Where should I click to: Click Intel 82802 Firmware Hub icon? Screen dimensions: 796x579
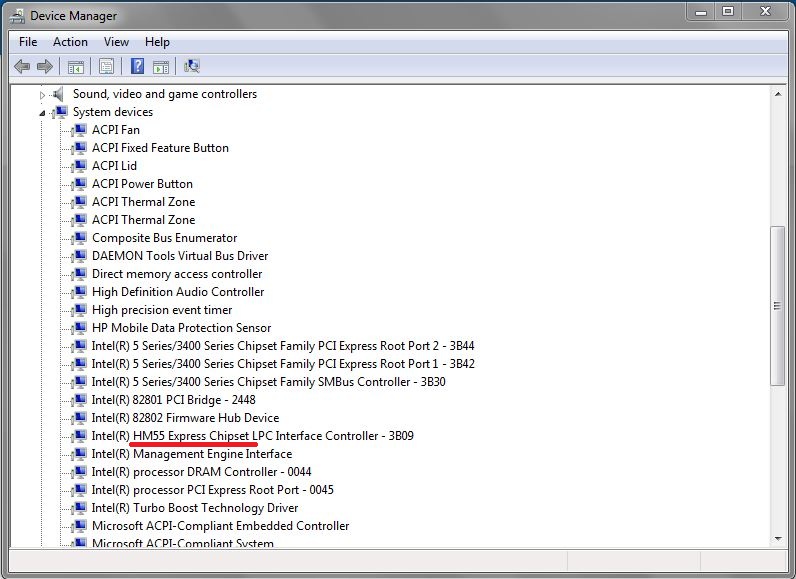click(79, 418)
